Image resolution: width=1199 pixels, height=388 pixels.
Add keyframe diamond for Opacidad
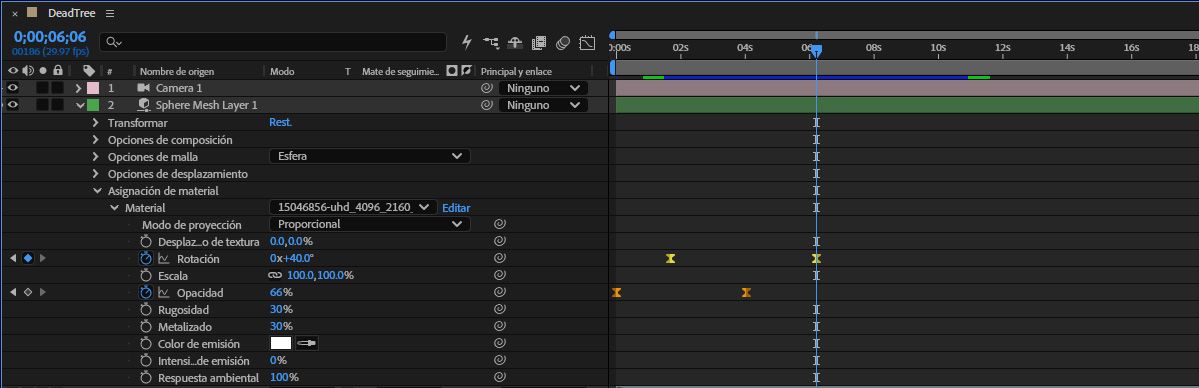pyautogui.click(x=28, y=292)
